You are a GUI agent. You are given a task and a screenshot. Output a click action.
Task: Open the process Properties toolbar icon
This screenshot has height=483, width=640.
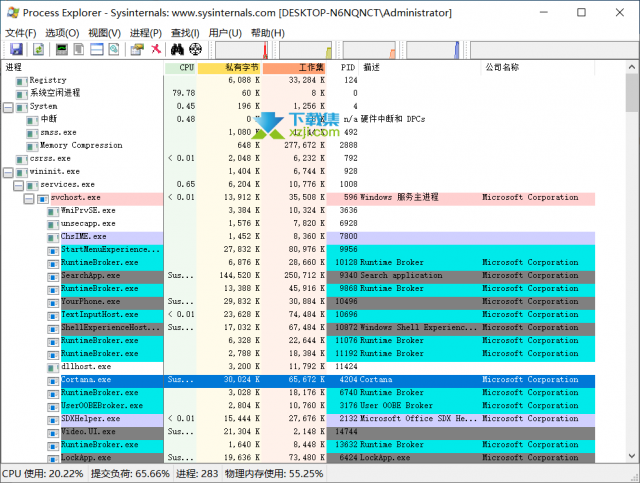click(x=137, y=49)
